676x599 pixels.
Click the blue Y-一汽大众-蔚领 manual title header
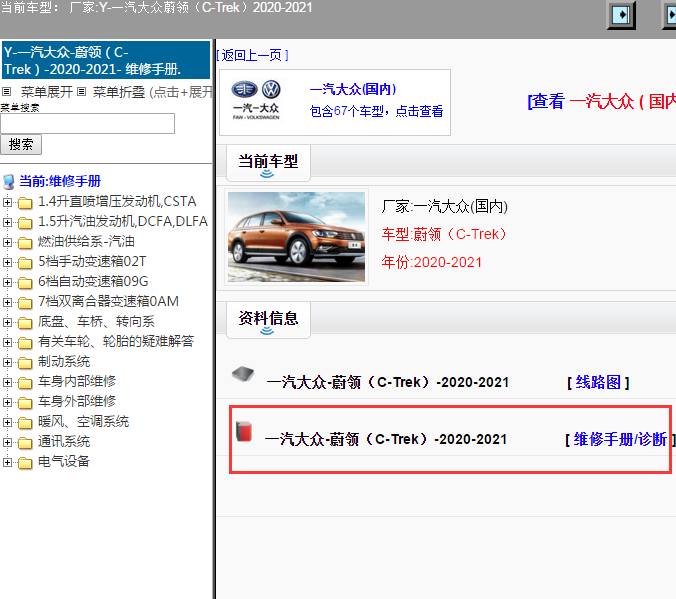click(x=106, y=60)
